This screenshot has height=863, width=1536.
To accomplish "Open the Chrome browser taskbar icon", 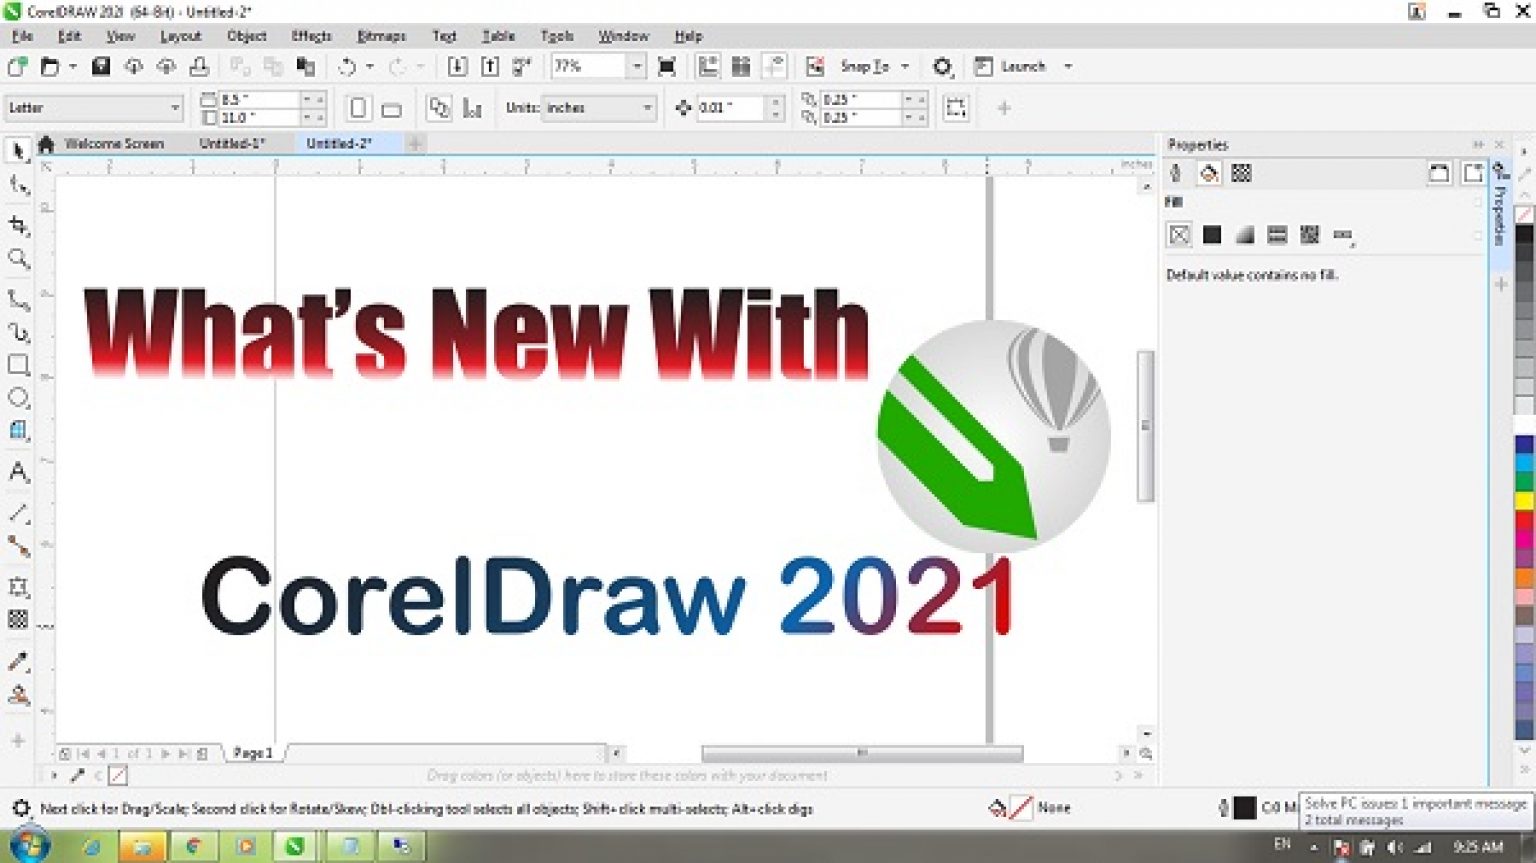I will pos(193,846).
